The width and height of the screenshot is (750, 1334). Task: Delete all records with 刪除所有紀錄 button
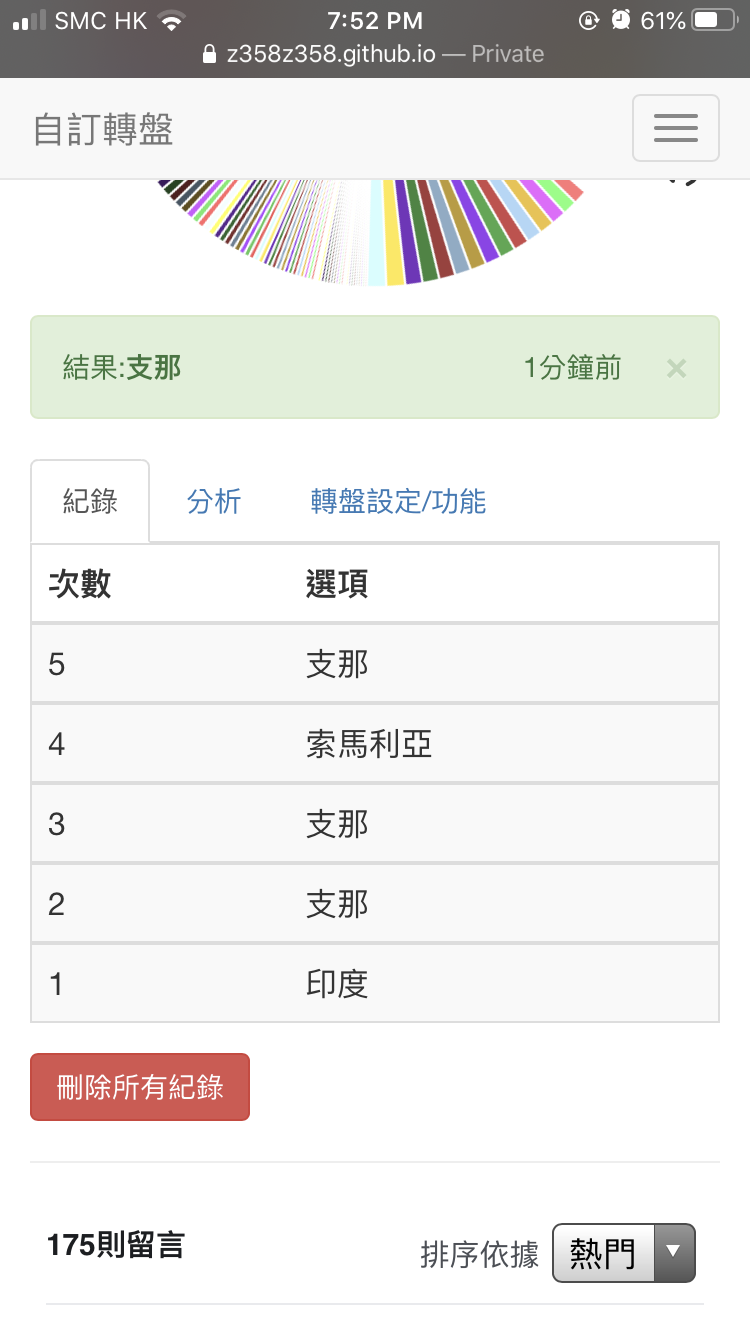coord(140,1087)
